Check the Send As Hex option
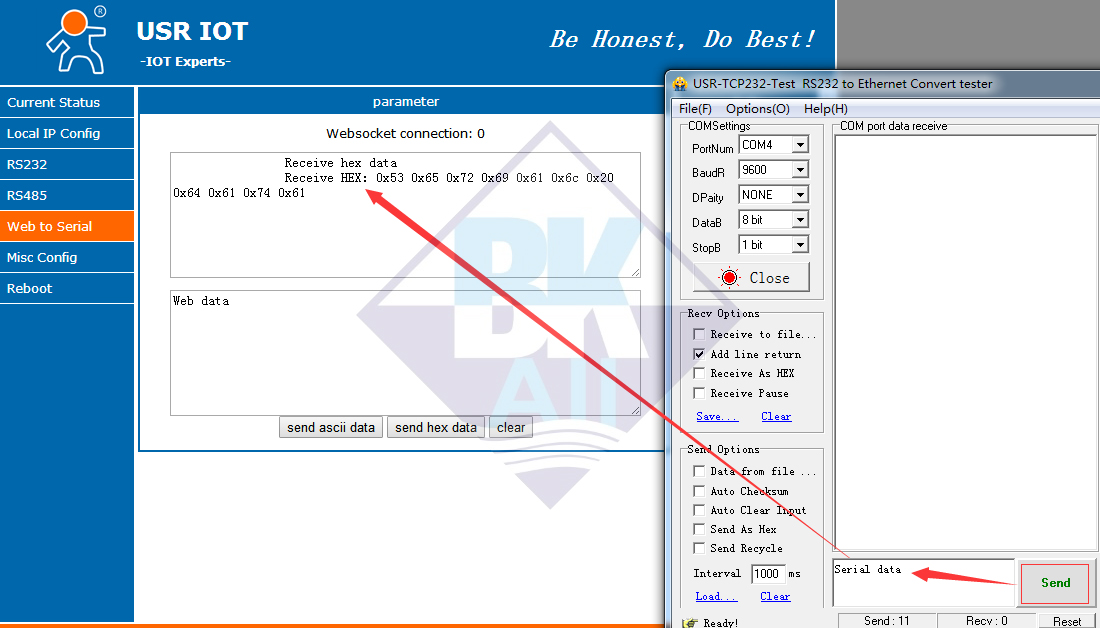Image resolution: width=1100 pixels, height=628 pixels. pyautogui.click(x=699, y=529)
